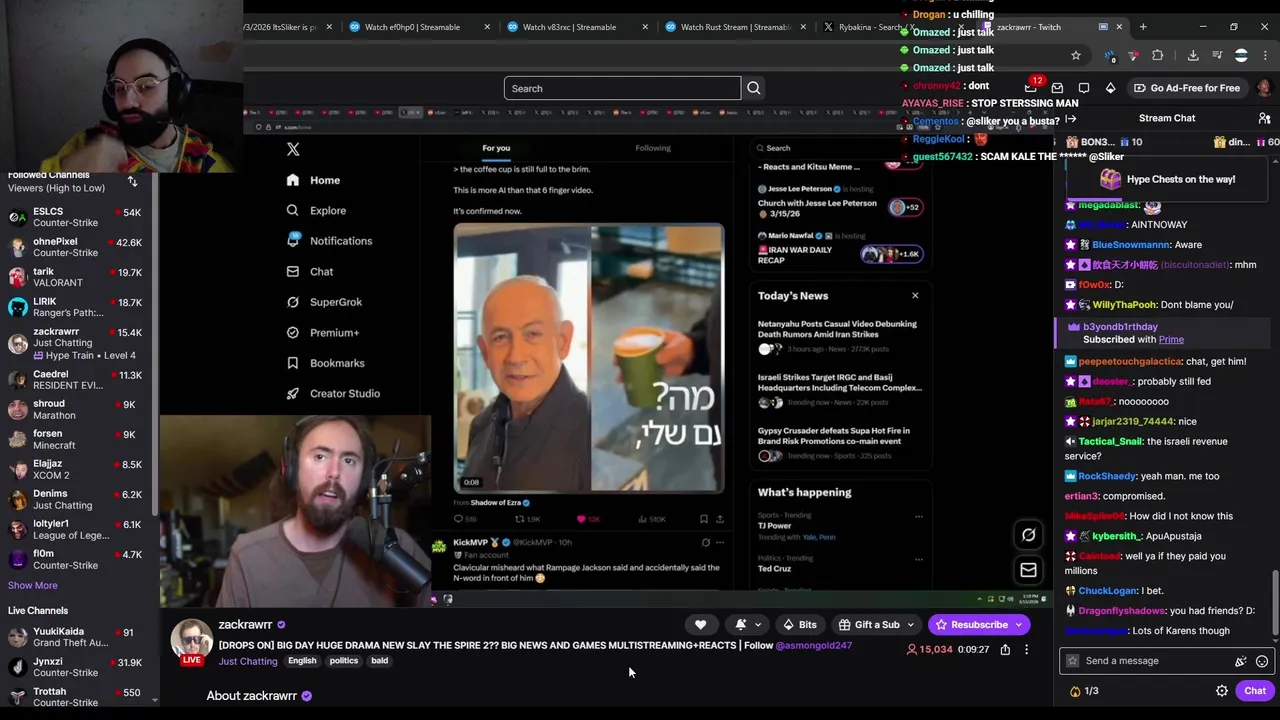This screenshot has height=720, width=1280.
Task: Open shroud Marathon channel in sidebar
Action: click(x=75, y=410)
